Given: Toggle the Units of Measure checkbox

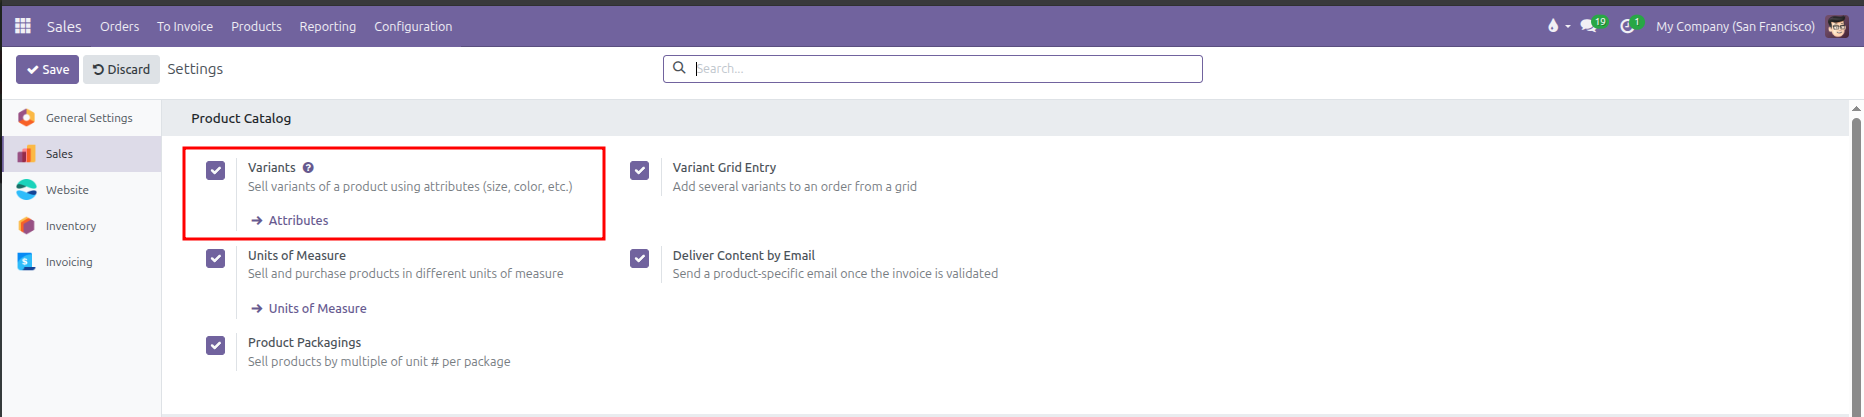Looking at the screenshot, I should click(x=216, y=258).
